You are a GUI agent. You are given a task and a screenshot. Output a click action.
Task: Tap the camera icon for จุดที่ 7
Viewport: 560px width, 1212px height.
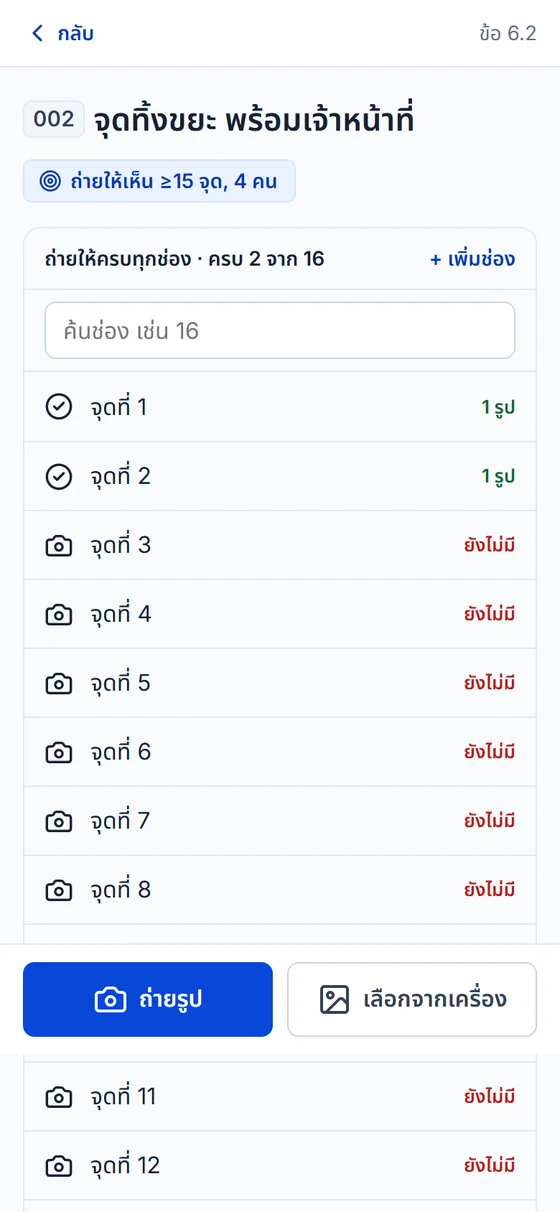point(59,821)
